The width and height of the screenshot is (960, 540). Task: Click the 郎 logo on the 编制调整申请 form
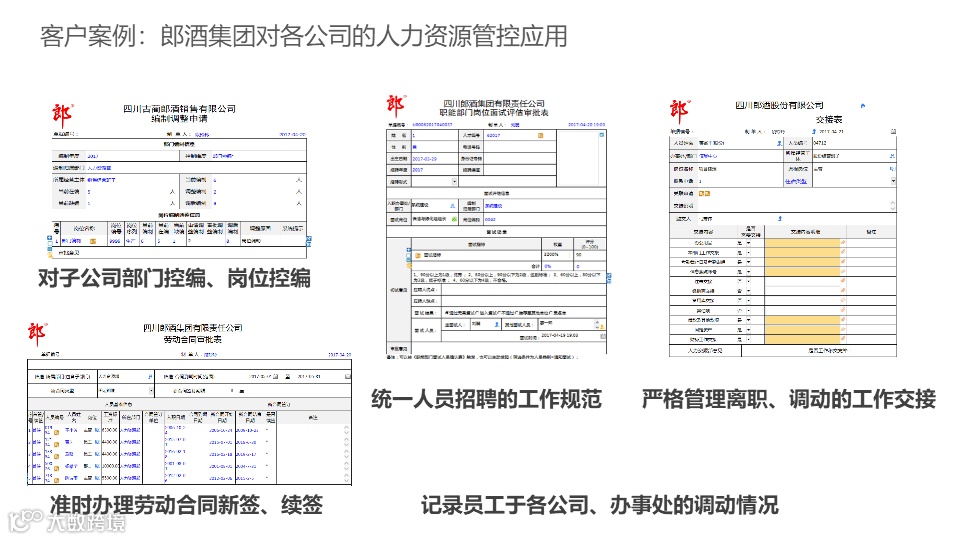(x=62, y=114)
